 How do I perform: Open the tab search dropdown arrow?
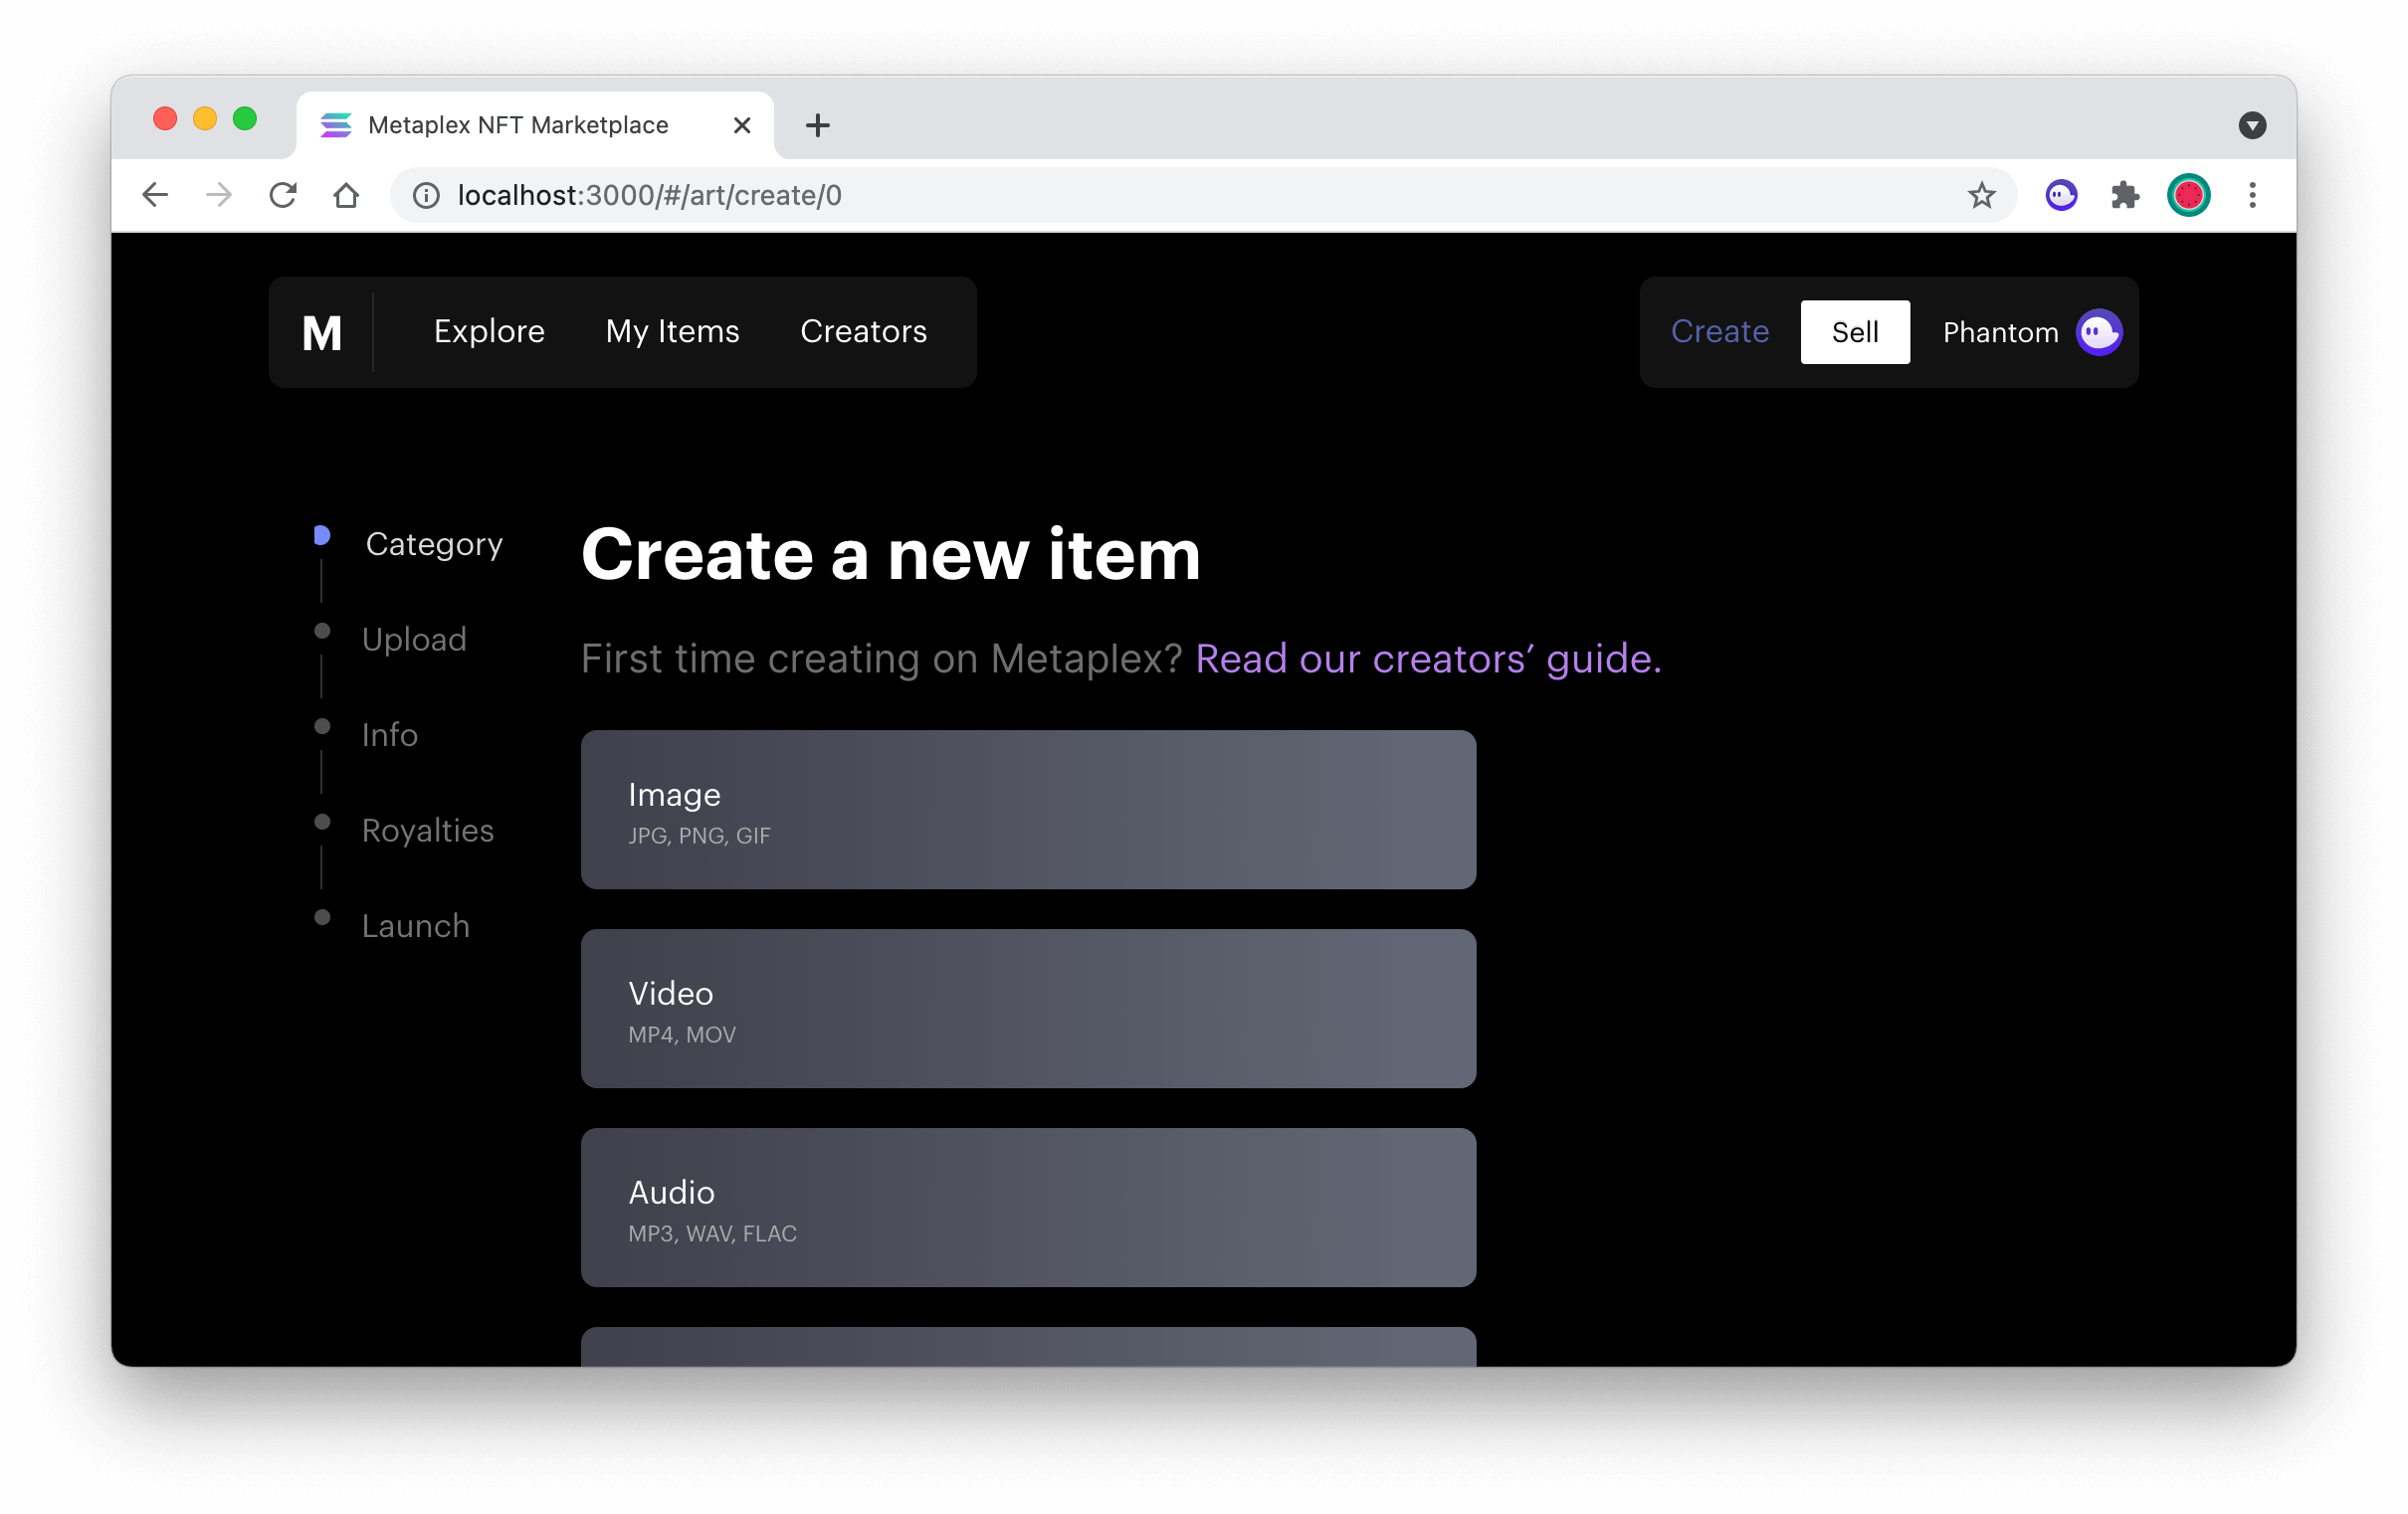(x=2252, y=125)
